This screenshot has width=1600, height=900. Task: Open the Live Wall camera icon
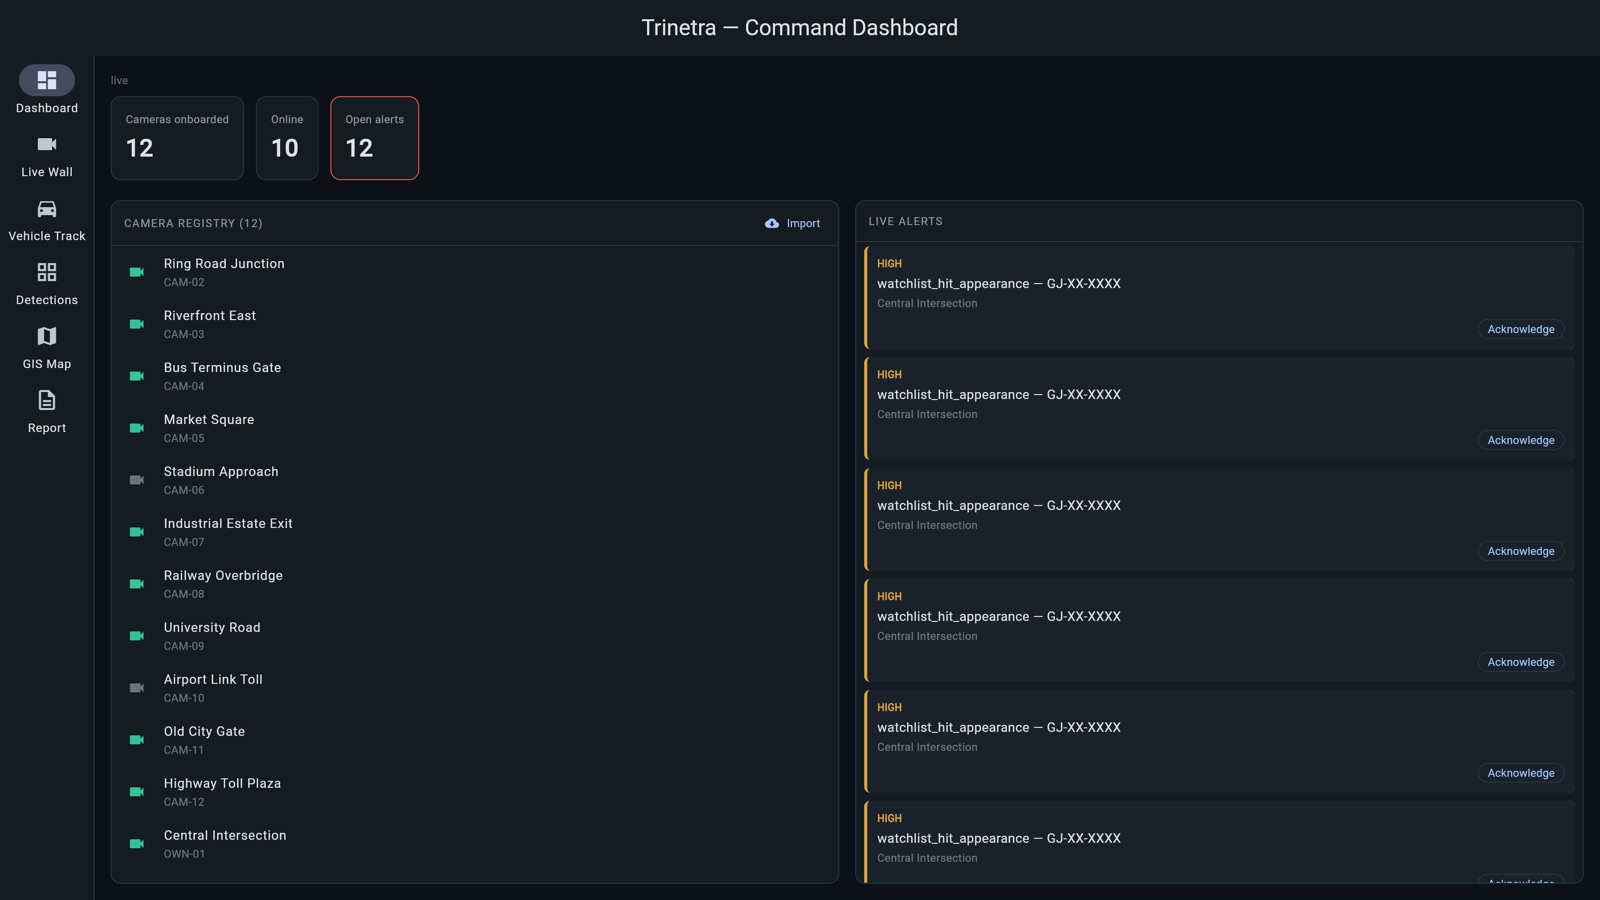point(47,144)
